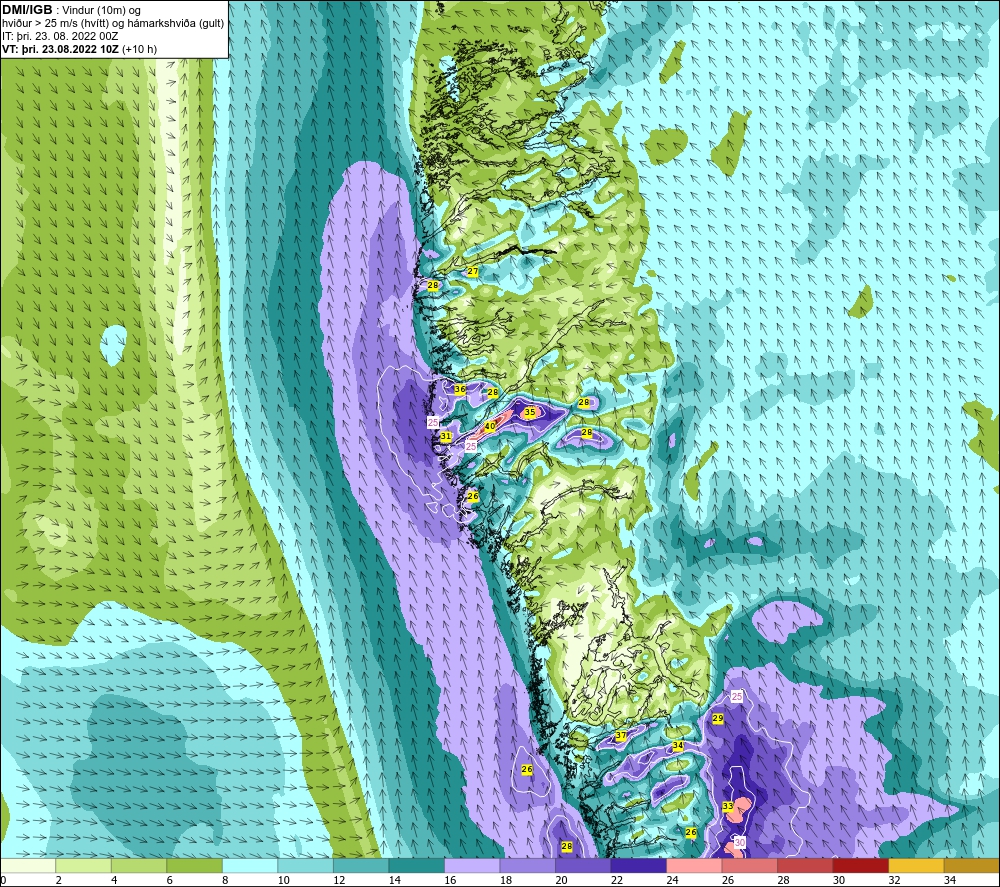The width and height of the screenshot is (1000, 887).
Task: Select the light pink 24–26 legend swatch
Action: point(694,866)
